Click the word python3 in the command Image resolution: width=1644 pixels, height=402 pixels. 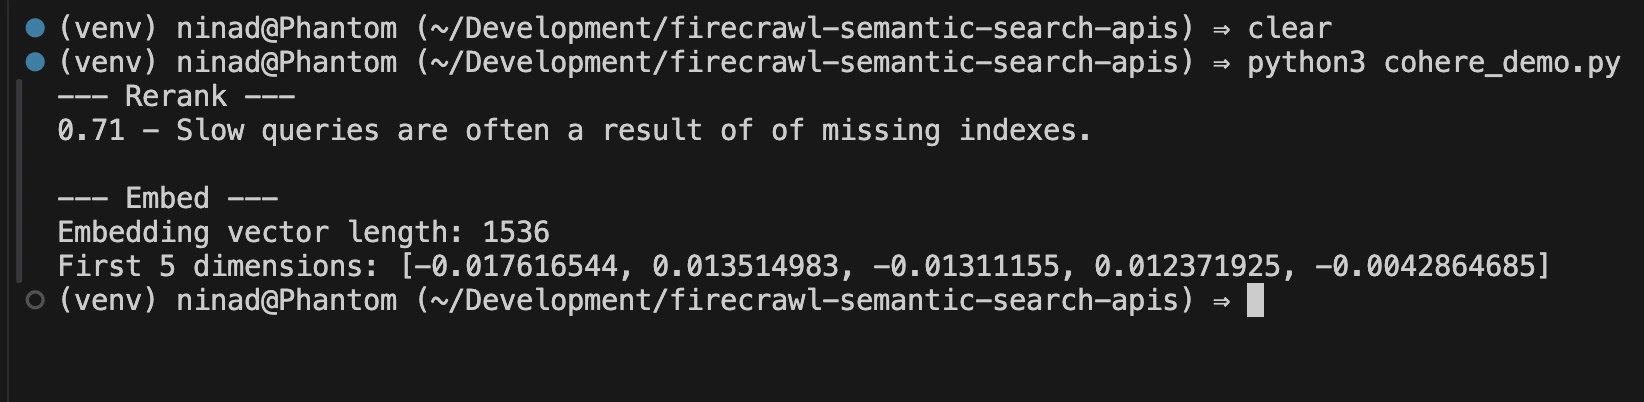click(1305, 62)
